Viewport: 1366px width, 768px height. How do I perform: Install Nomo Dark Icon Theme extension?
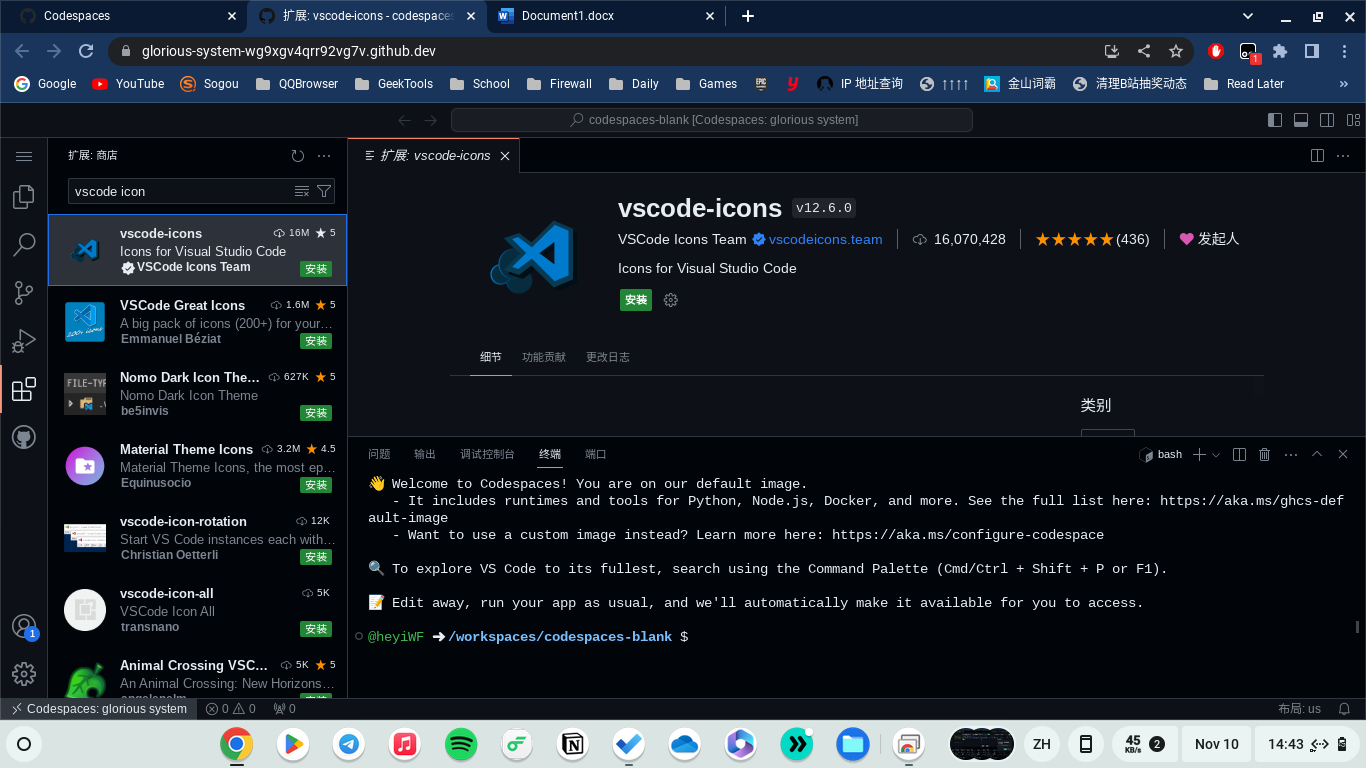(x=316, y=413)
